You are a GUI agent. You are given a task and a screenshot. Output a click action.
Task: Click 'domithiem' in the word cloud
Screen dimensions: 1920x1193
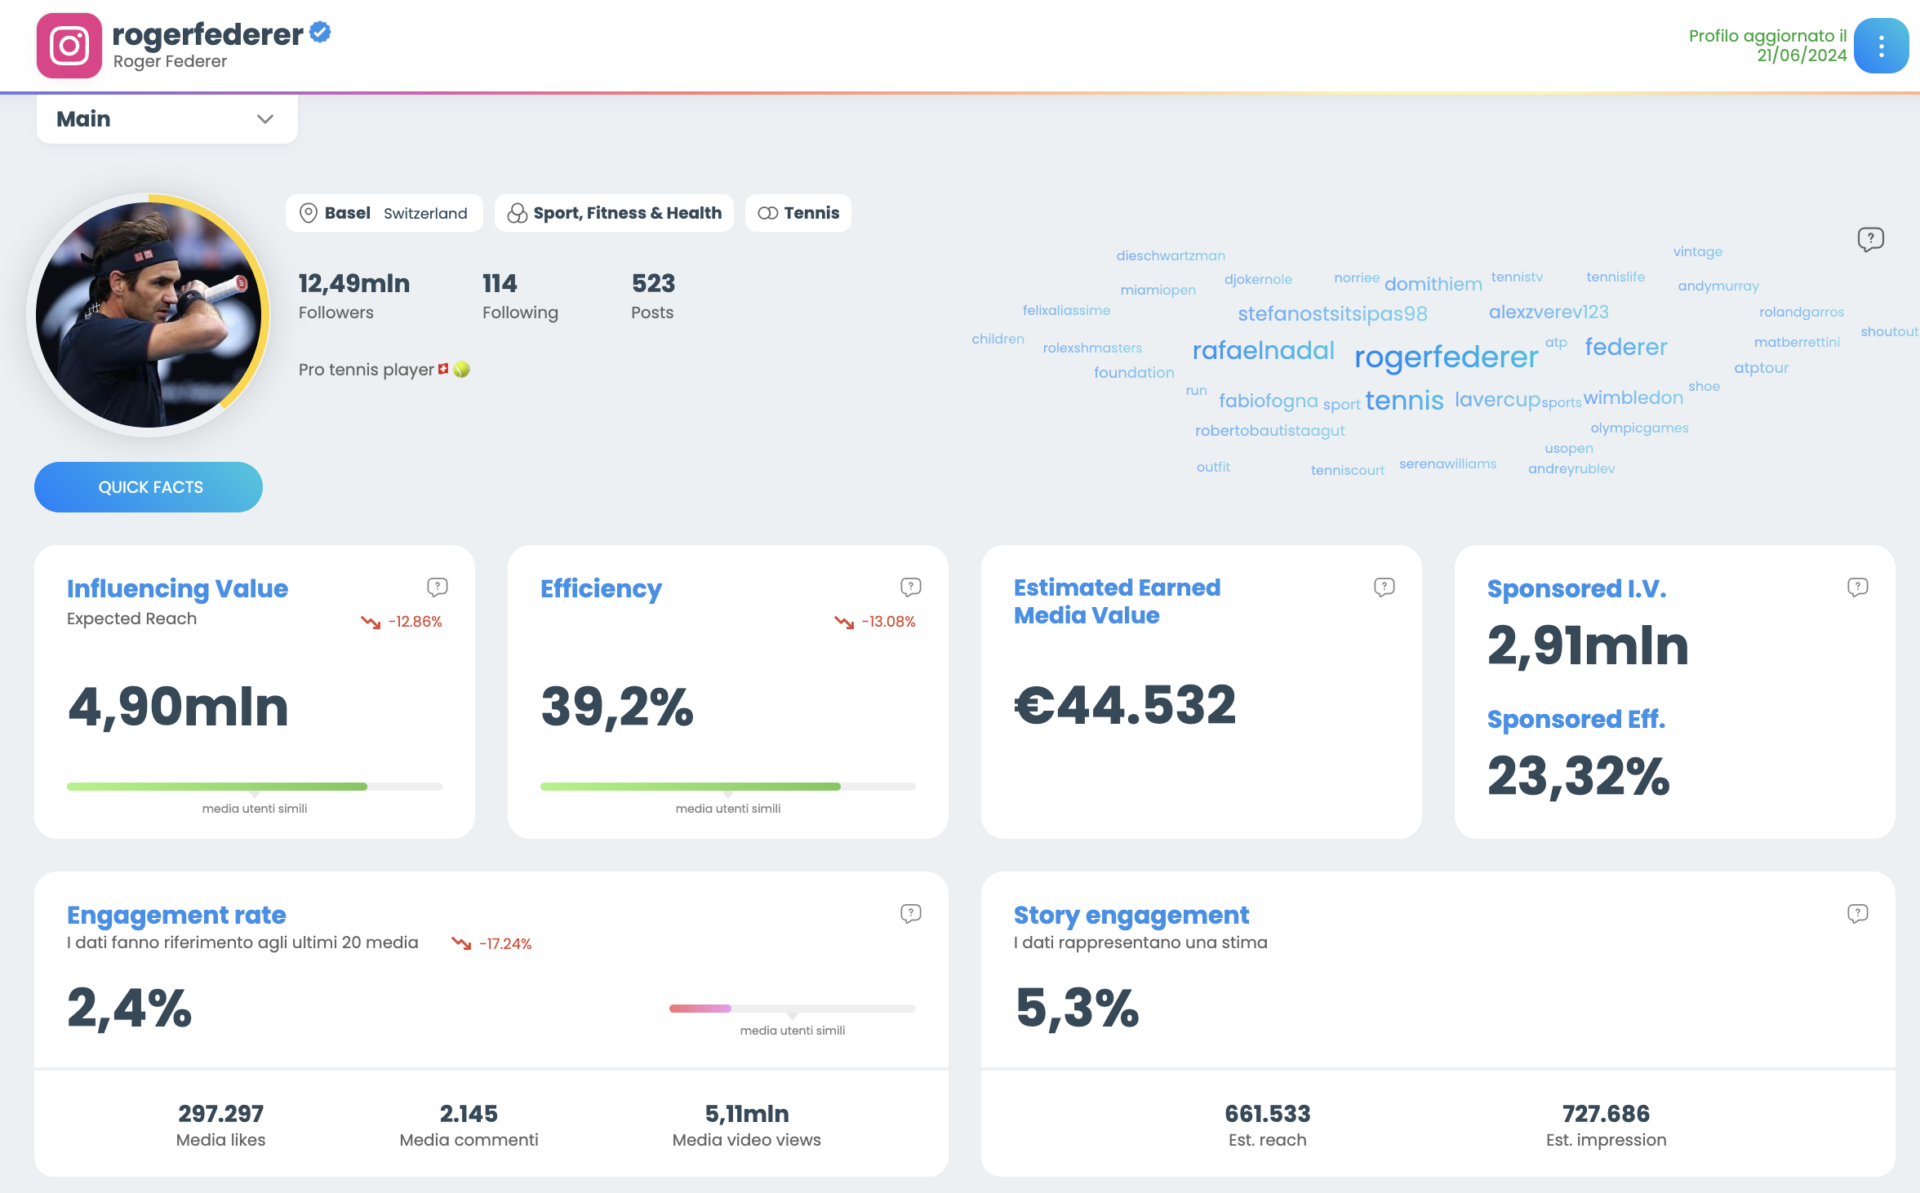pyautogui.click(x=1433, y=284)
